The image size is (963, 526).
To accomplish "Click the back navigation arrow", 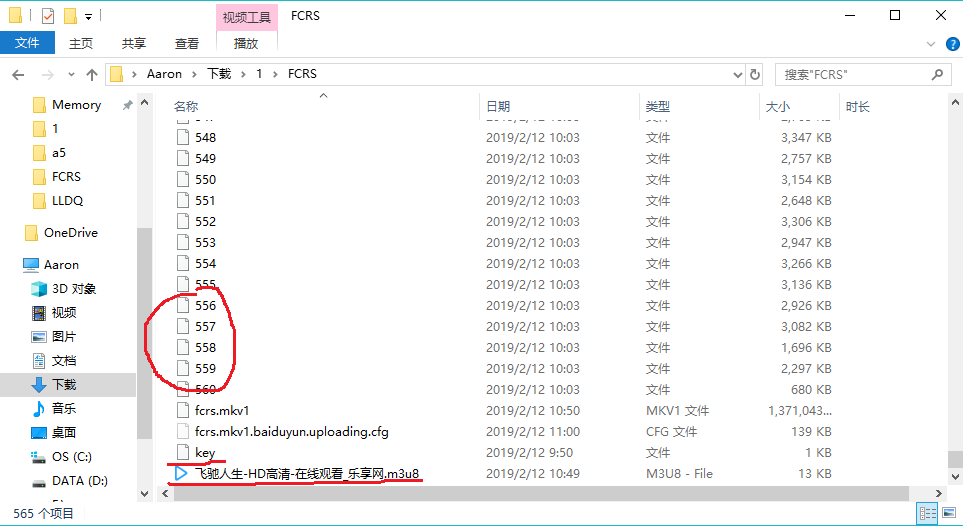I will pyautogui.click(x=19, y=74).
